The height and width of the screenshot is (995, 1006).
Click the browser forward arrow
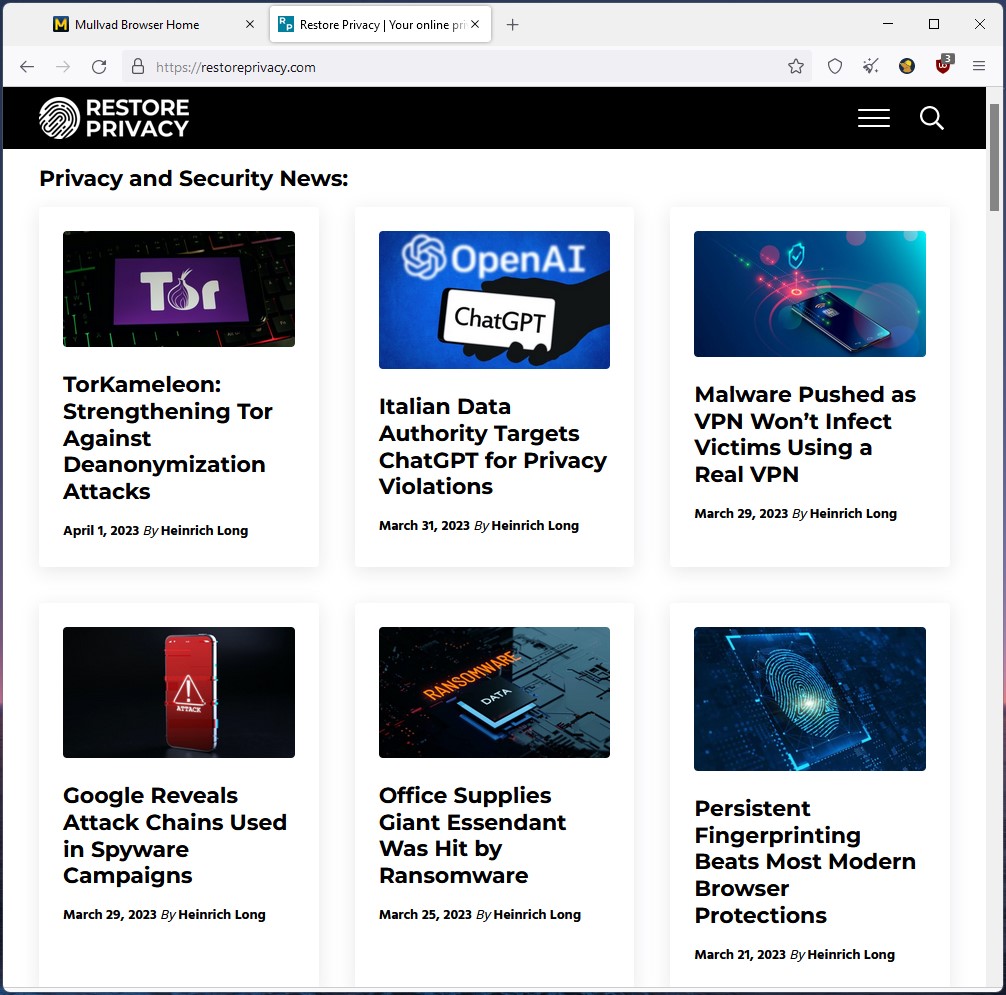(63, 67)
